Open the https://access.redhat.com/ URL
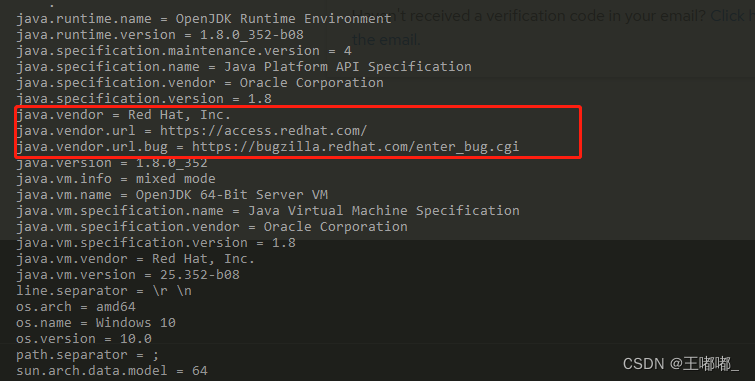The image size is (755, 381). click(x=263, y=131)
